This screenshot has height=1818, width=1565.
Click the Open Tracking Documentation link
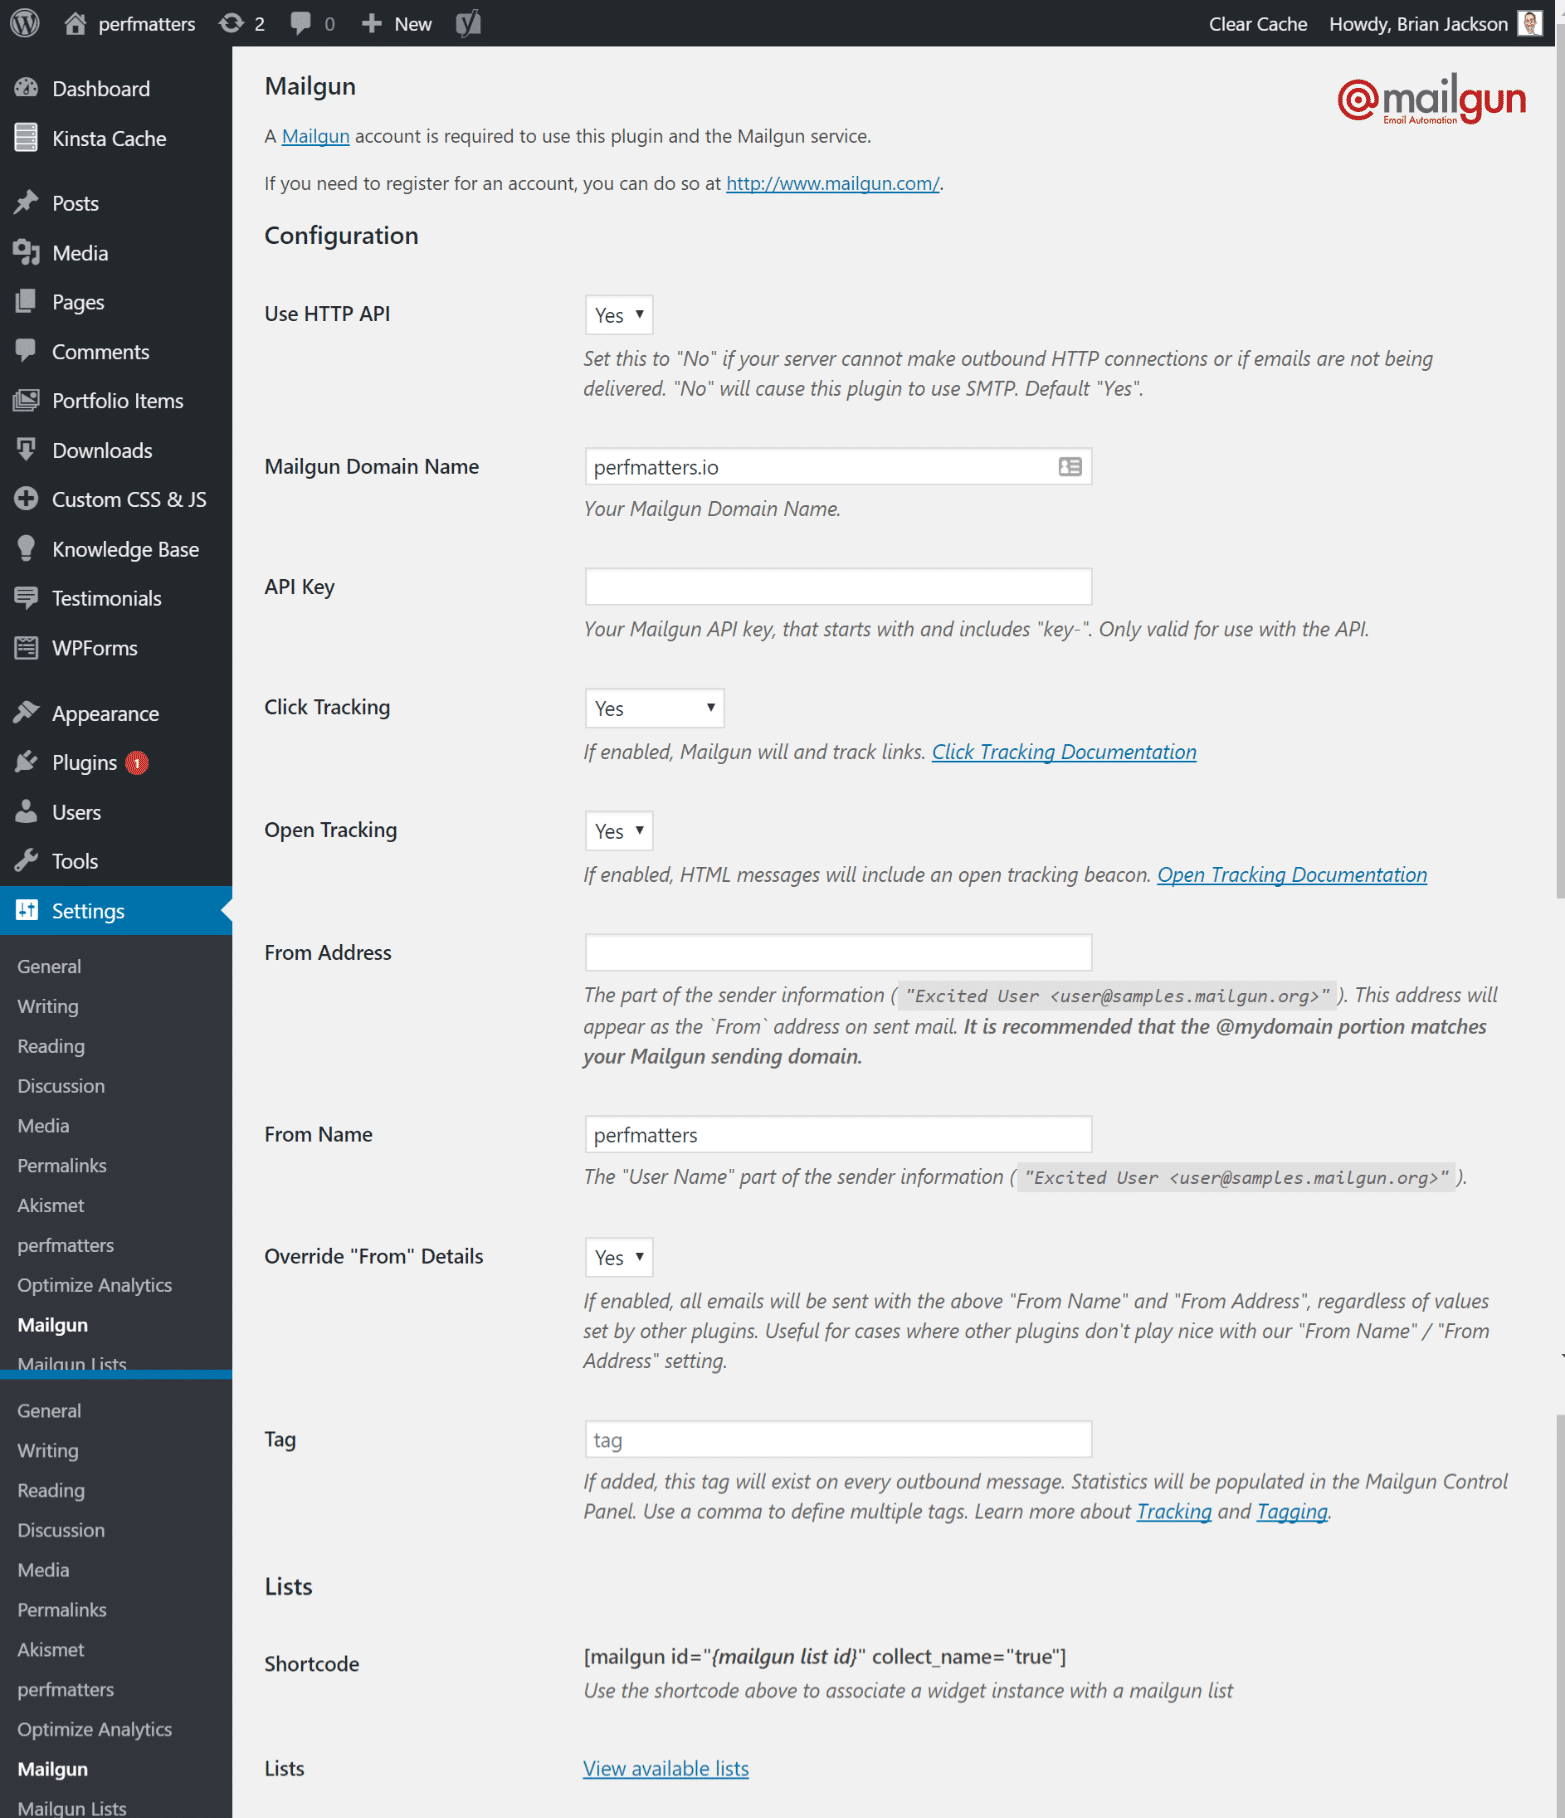[1291, 874]
